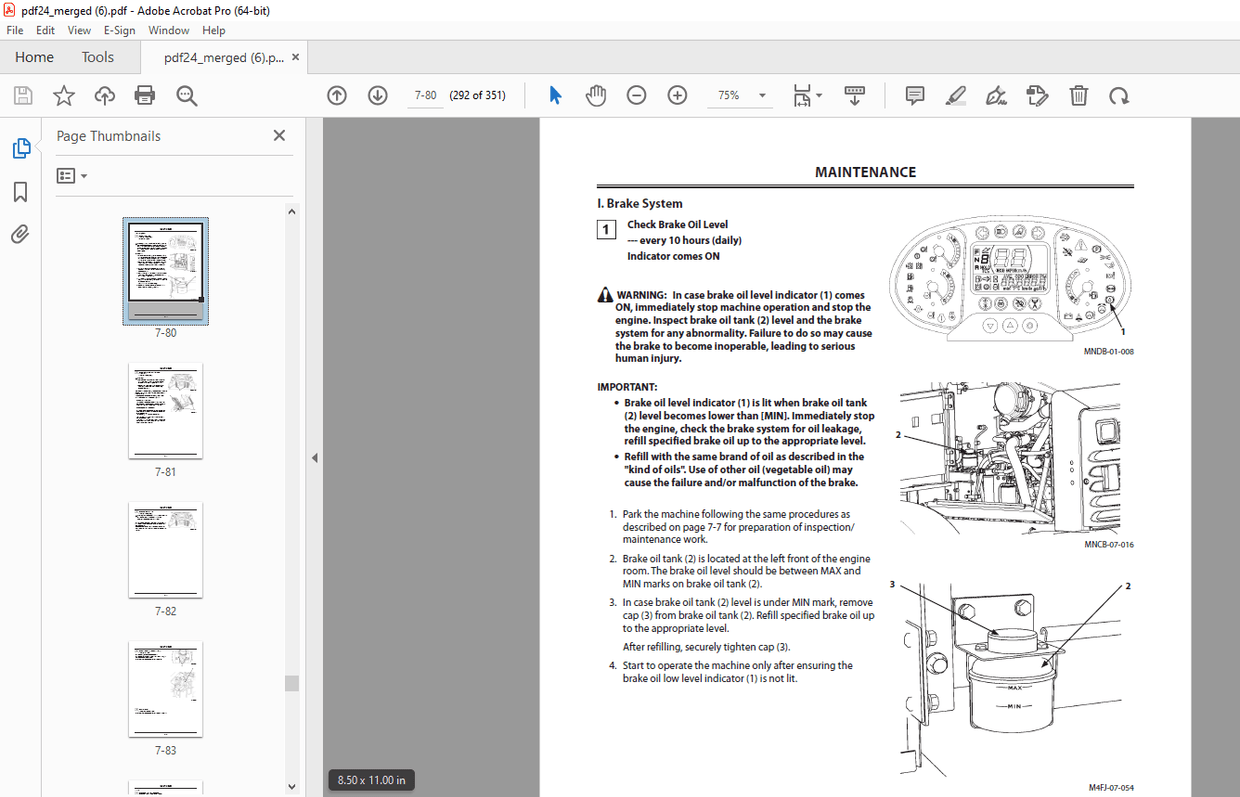Open the Fill & Sign pen tool
The image size is (1240, 797).
(x=996, y=95)
